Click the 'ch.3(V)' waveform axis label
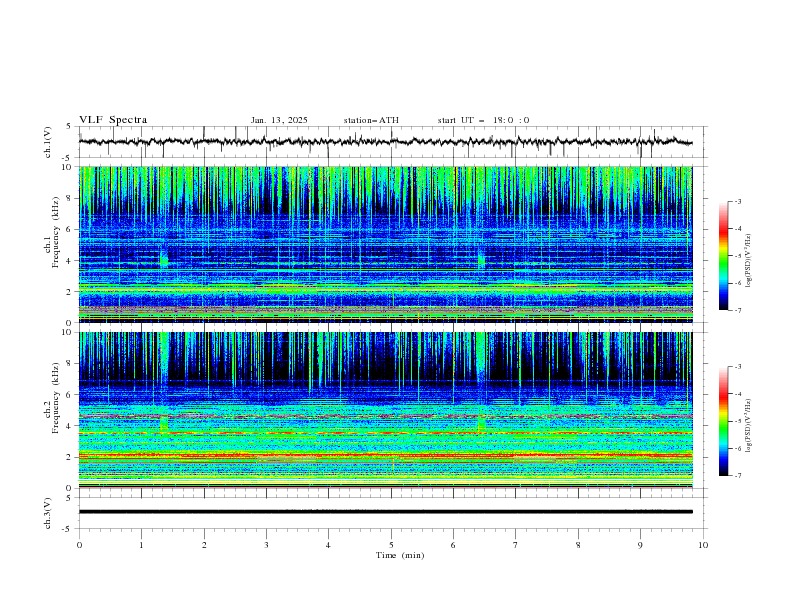This screenshot has width=792, height=612. (x=48, y=513)
